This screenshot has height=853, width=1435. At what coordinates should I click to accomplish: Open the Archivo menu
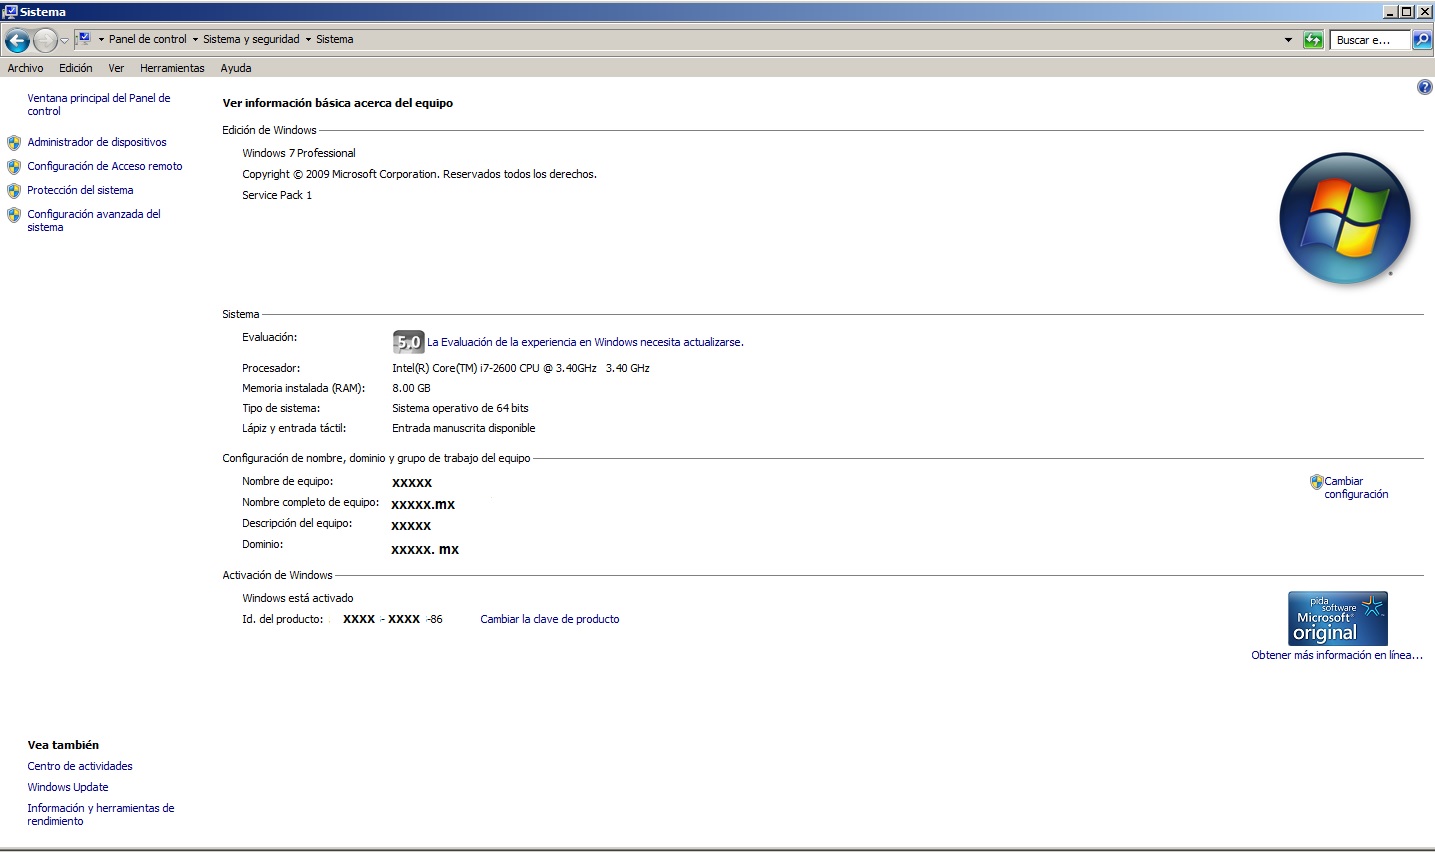tap(25, 68)
